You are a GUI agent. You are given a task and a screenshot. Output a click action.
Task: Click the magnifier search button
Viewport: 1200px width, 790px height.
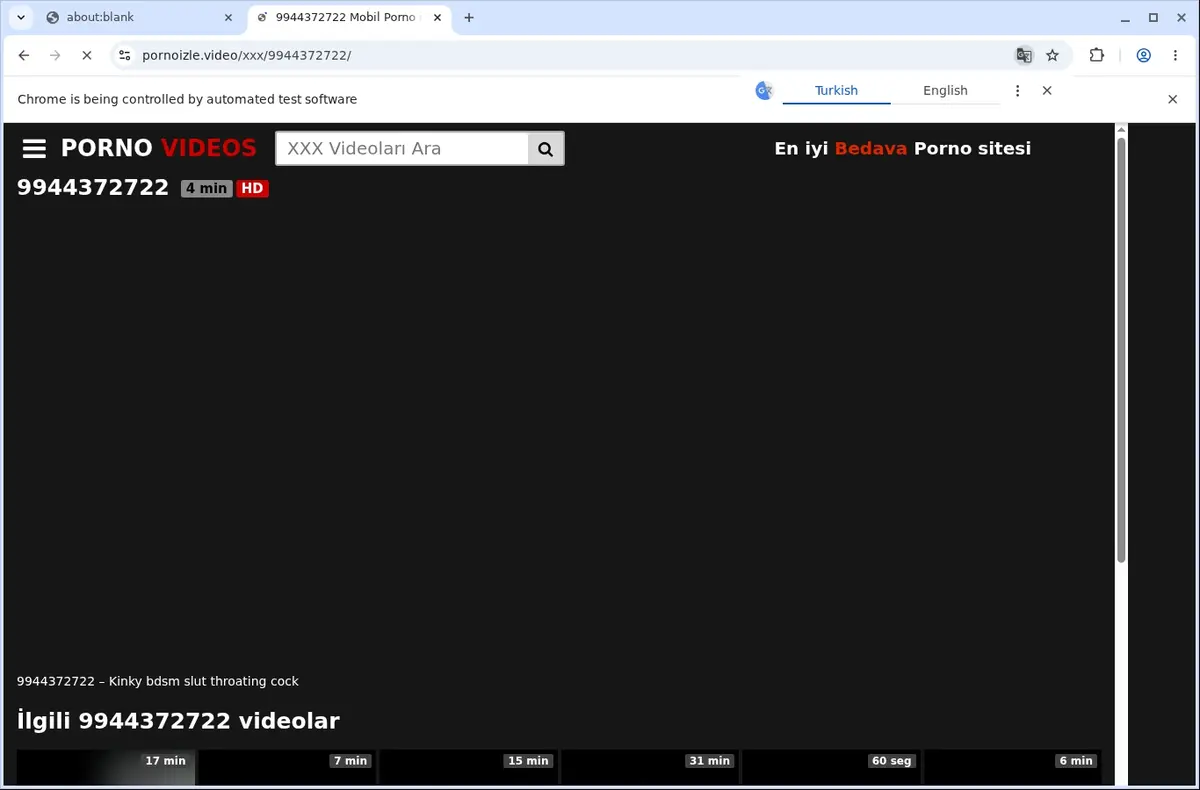[x=546, y=149]
